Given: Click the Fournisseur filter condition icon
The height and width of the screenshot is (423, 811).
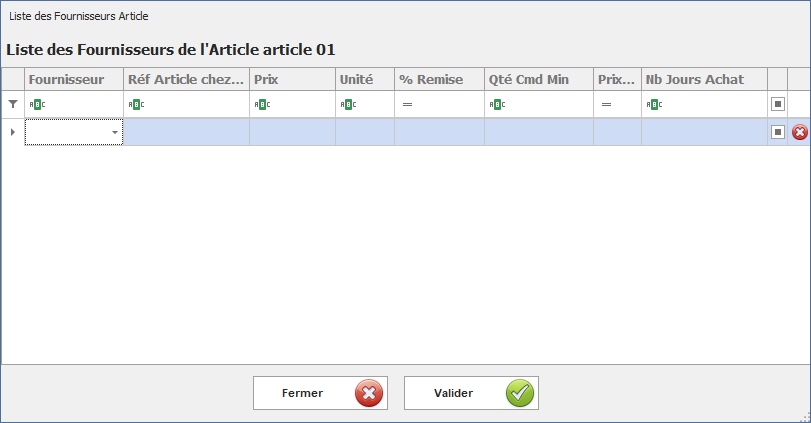Looking at the screenshot, I should [37, 104].
